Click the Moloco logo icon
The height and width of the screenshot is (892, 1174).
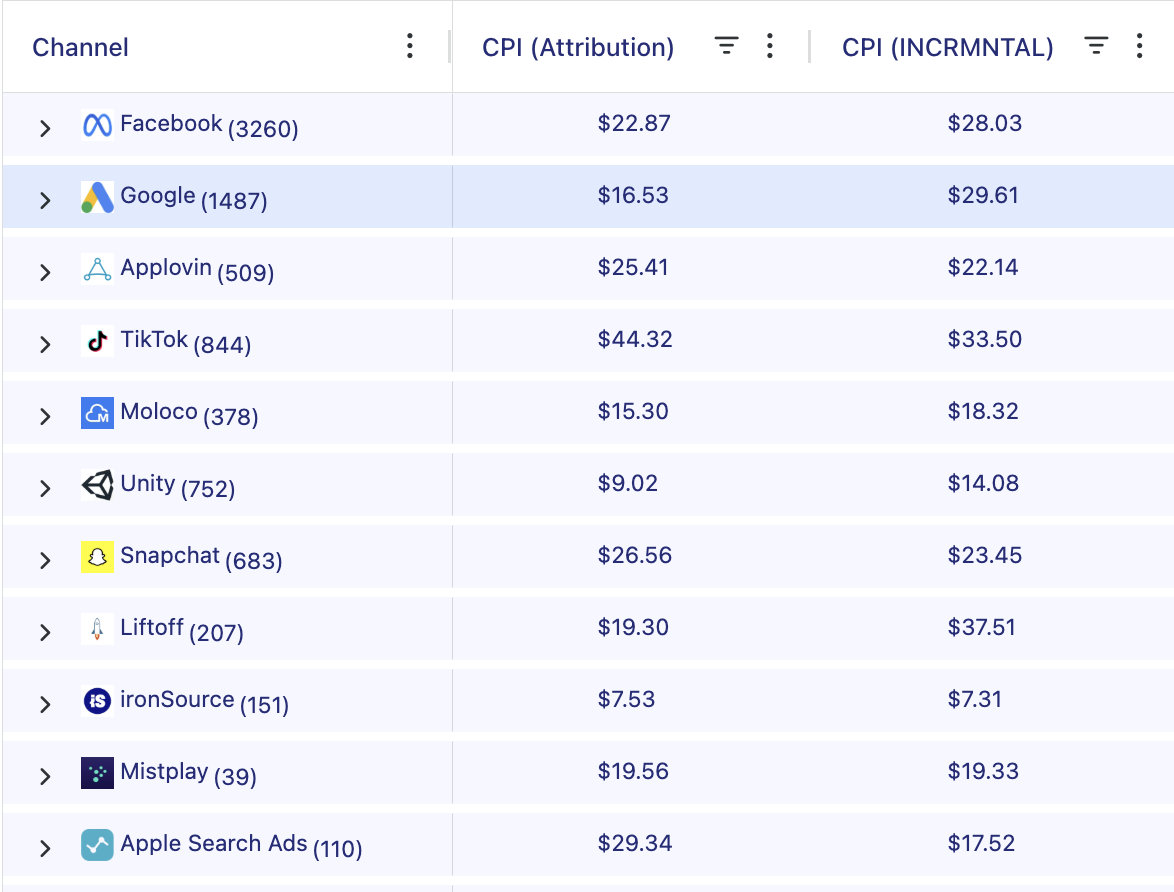(97, 413)
